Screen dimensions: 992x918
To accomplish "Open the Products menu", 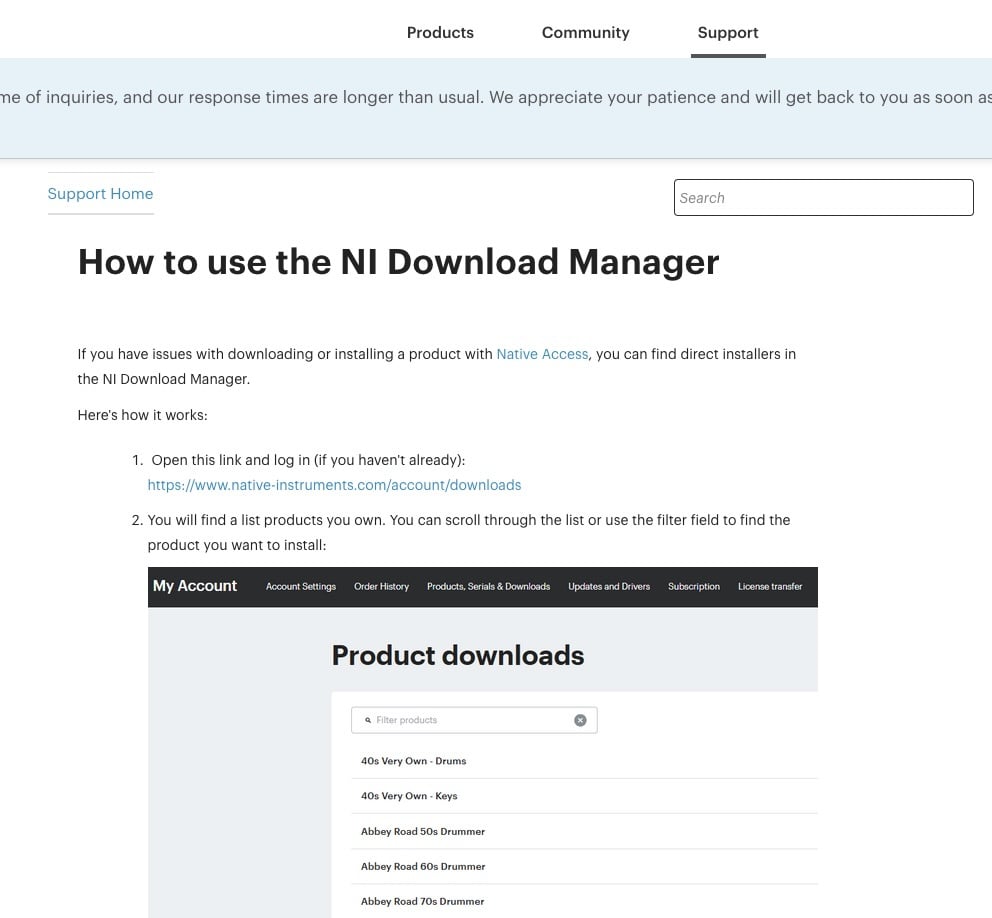I will click(x=440, y=32).
